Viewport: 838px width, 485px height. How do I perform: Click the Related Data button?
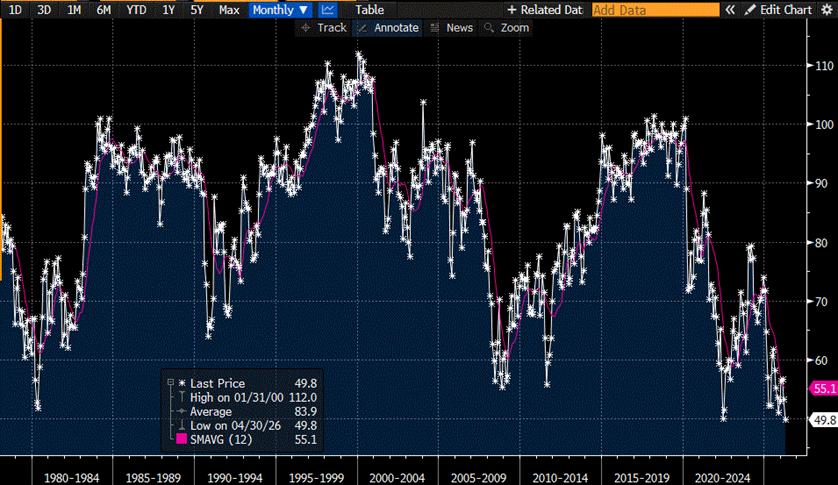544,10
